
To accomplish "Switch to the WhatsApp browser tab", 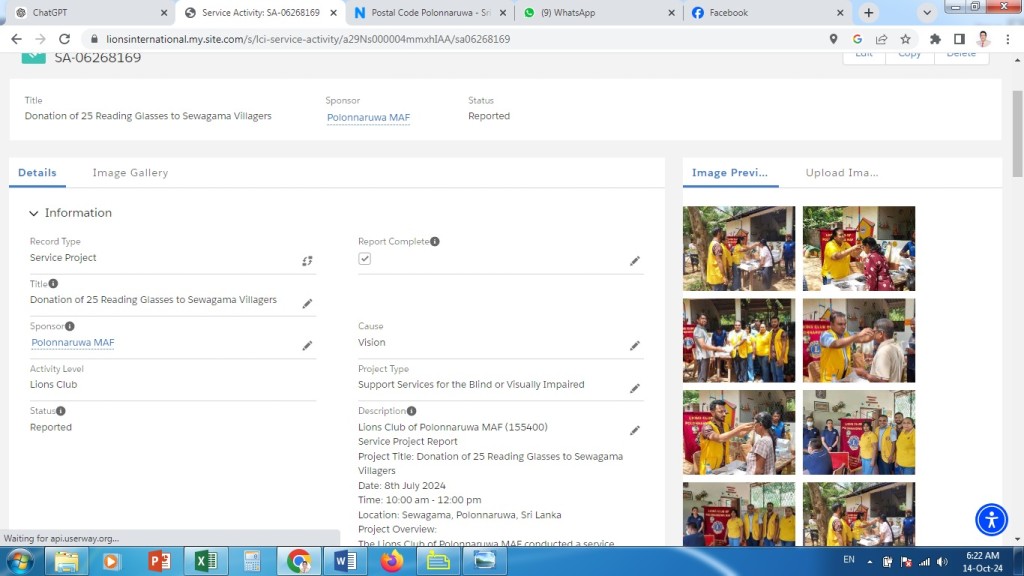I will point(598,12).
